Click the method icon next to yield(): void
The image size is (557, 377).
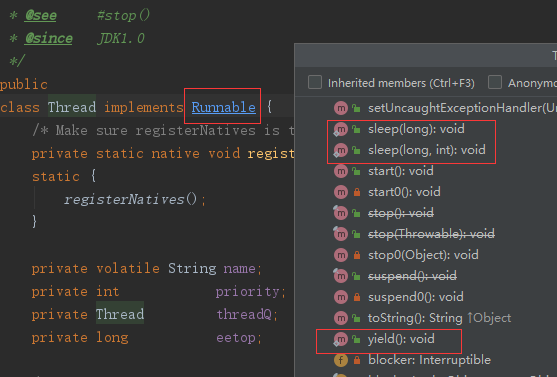pyautogui.click(x=341, y=339)
